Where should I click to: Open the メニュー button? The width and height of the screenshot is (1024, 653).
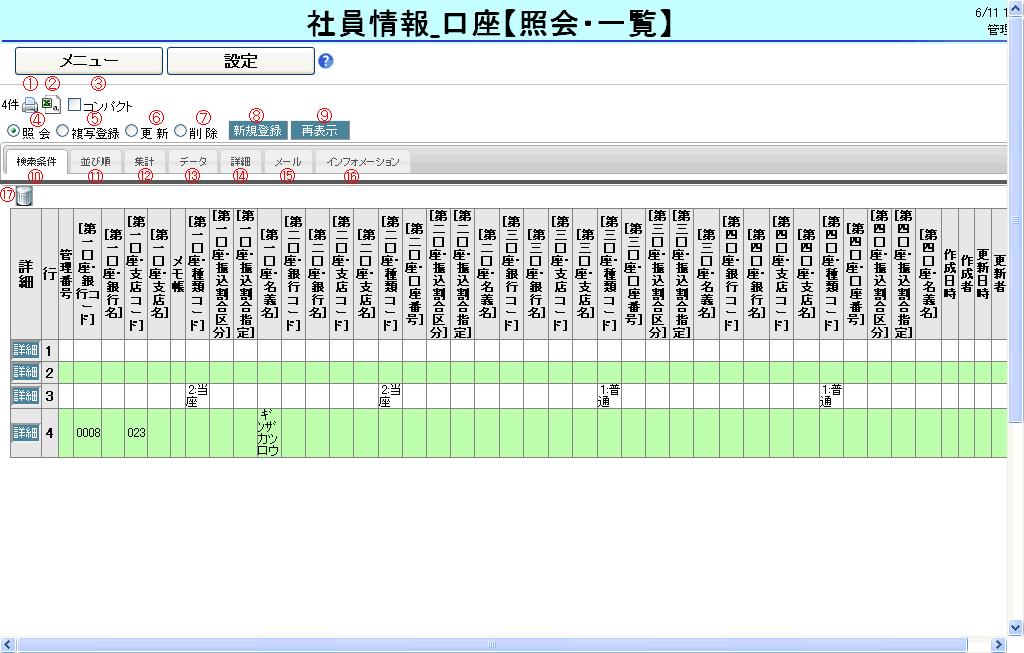pyautogui.click(x=89, y=61)
